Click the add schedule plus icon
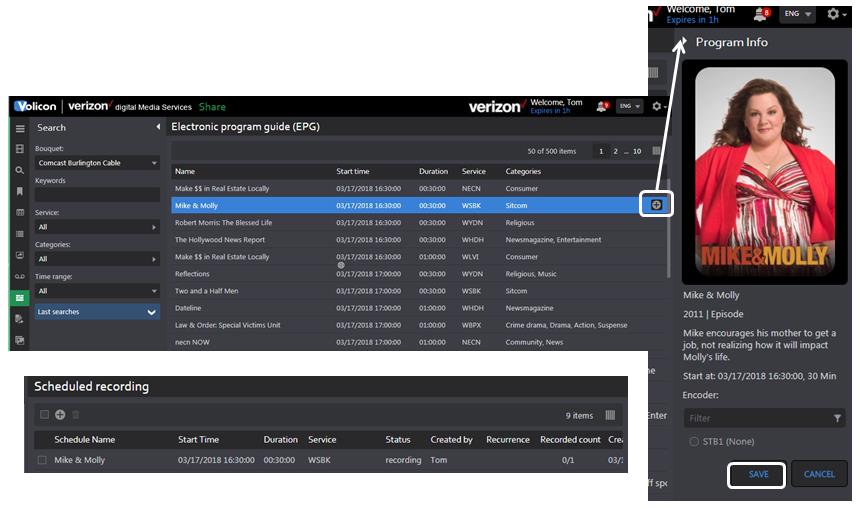The image size is (860, 509). coord(60,415)
